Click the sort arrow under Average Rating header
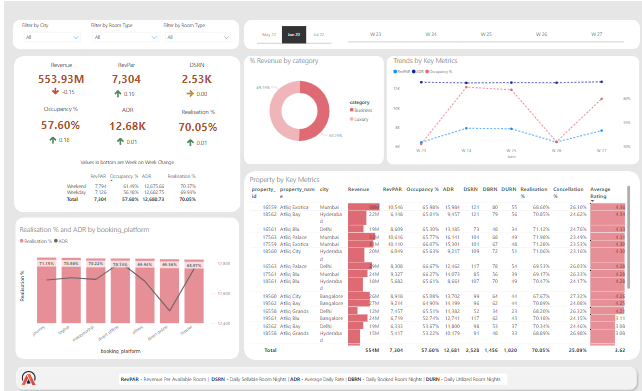 [x=592, y=201]
